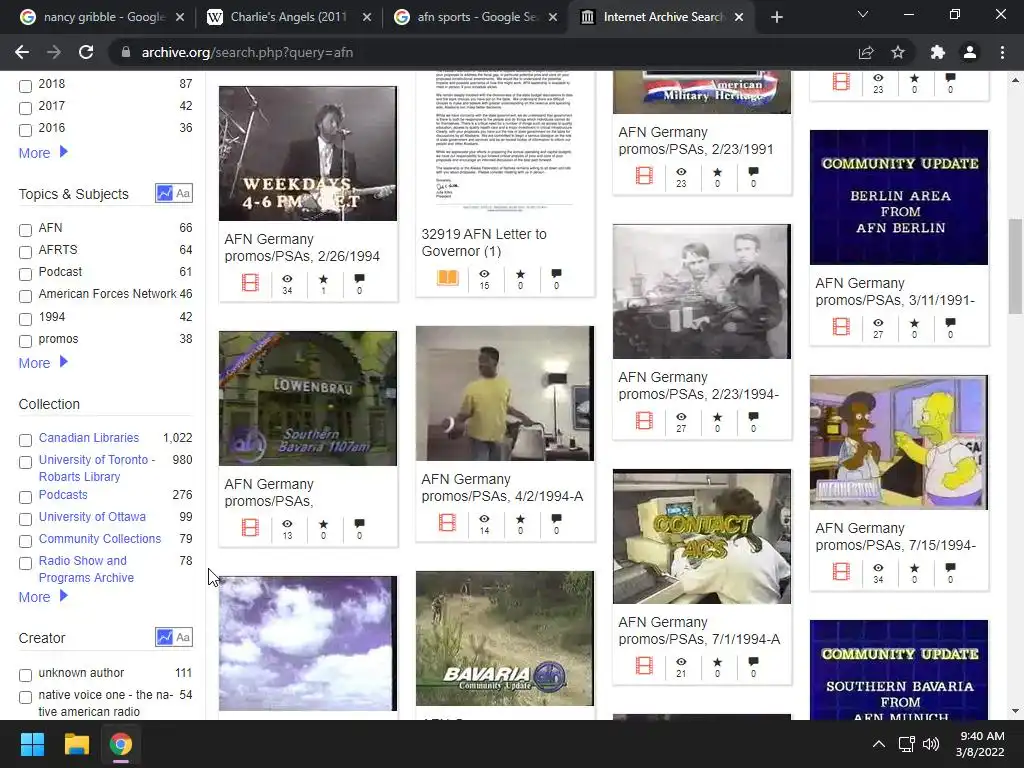Close the afn sports Google tab
The height and width of the screenshot is (768, 1024).
click(553, 17)
